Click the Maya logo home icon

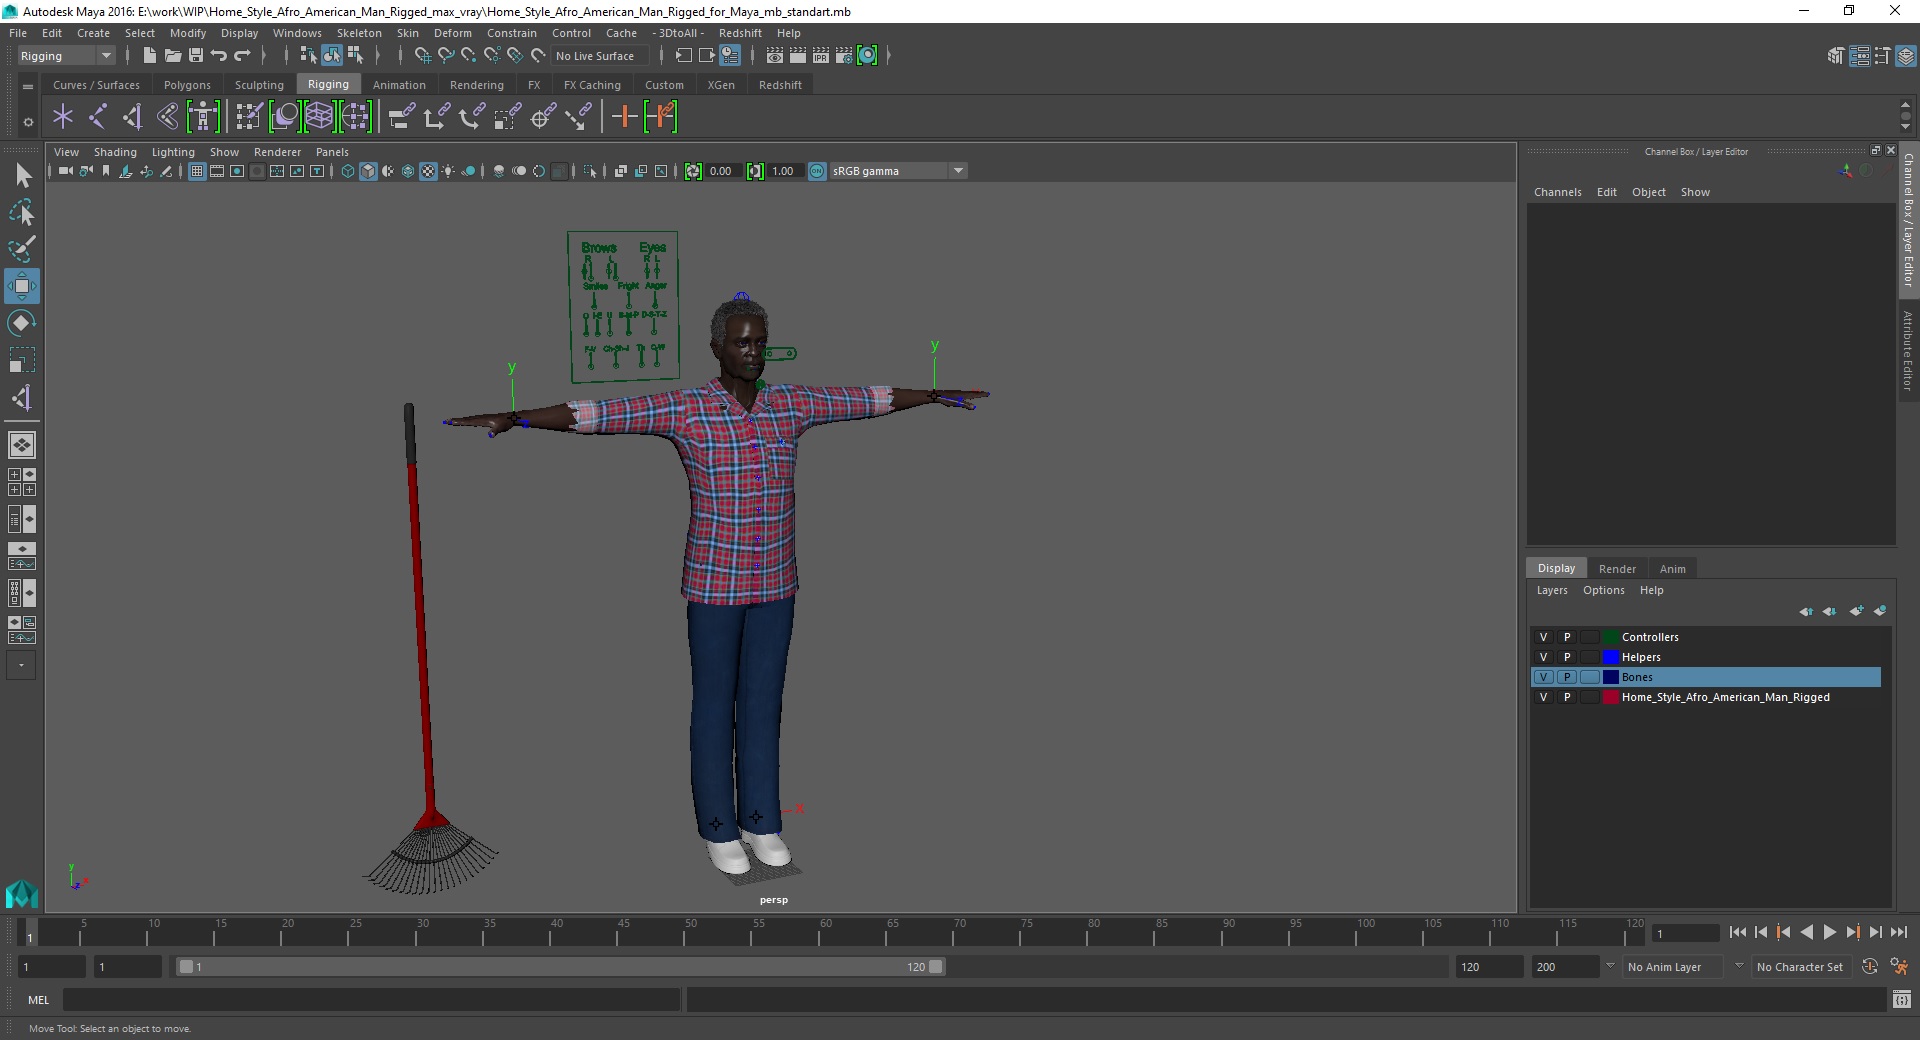tap(21, 893)
